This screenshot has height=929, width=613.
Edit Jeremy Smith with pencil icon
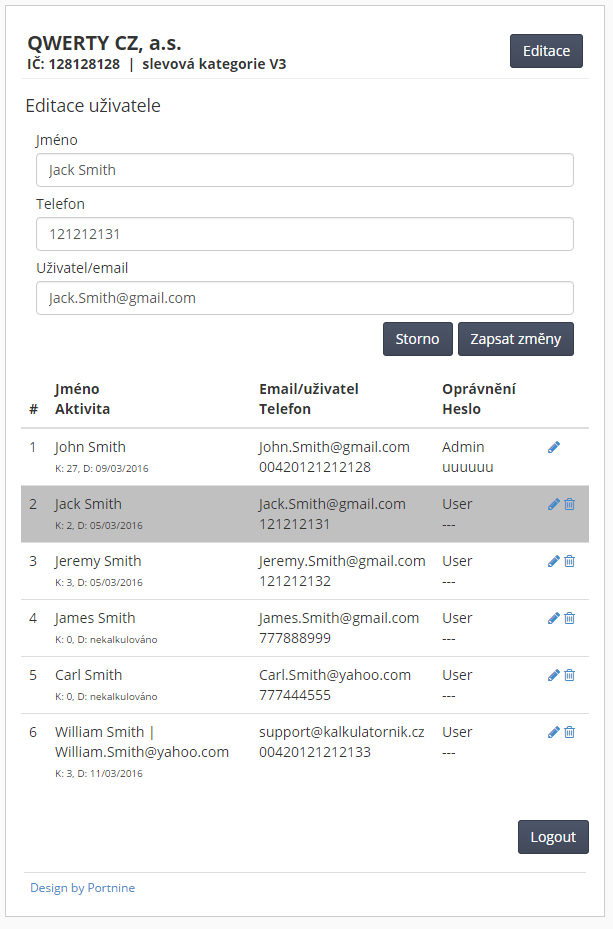click(554, 561)
